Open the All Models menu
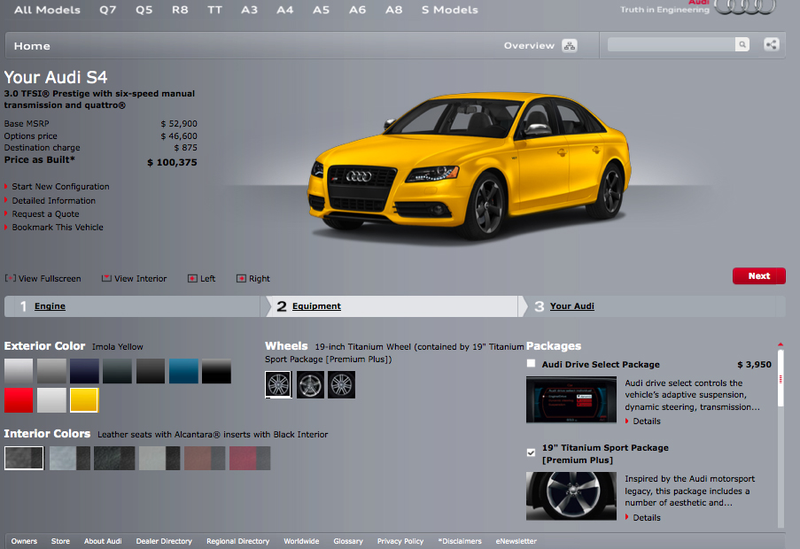The height and width of the screenshot is (549, 800). 47,10
